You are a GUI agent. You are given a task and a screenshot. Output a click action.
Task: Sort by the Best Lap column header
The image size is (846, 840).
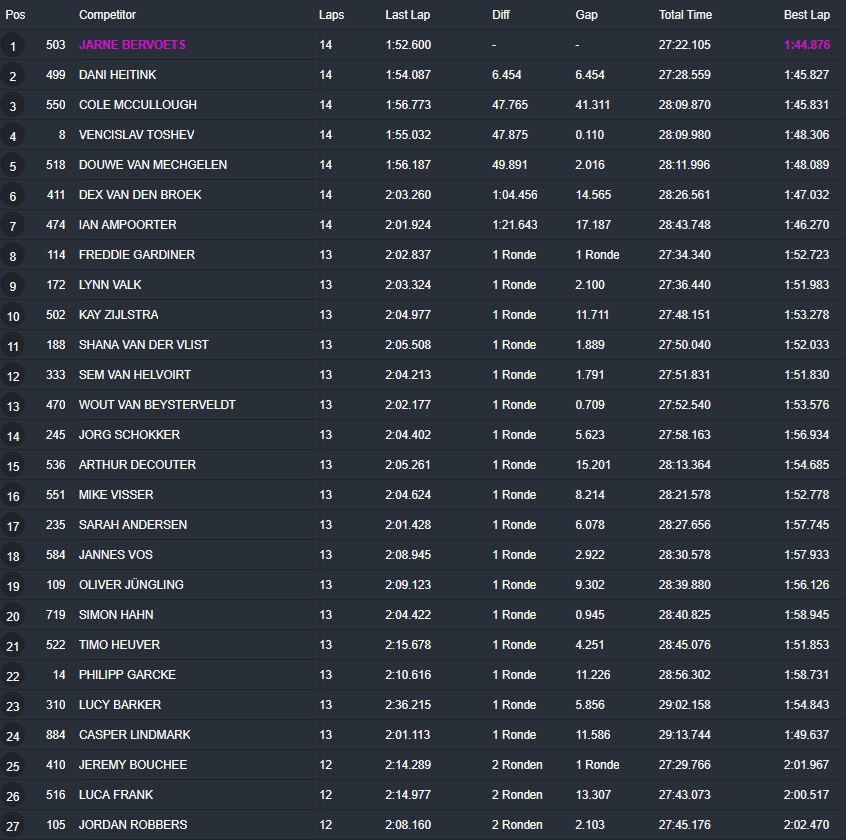coord(806,15)
